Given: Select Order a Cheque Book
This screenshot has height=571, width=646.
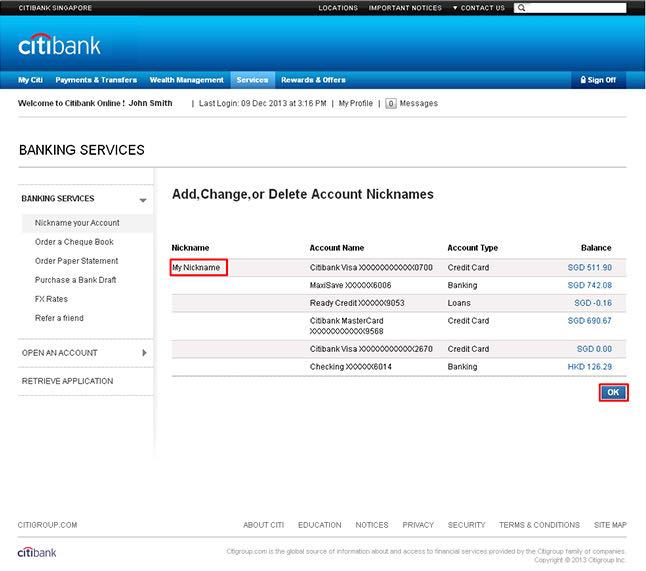Looking at the screenshot, I should tap(74, 242).
